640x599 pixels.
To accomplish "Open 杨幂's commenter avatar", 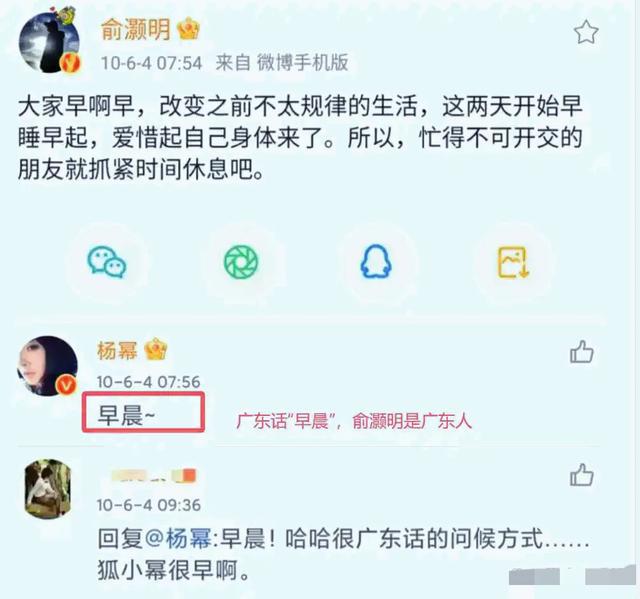I will [47, 366].
